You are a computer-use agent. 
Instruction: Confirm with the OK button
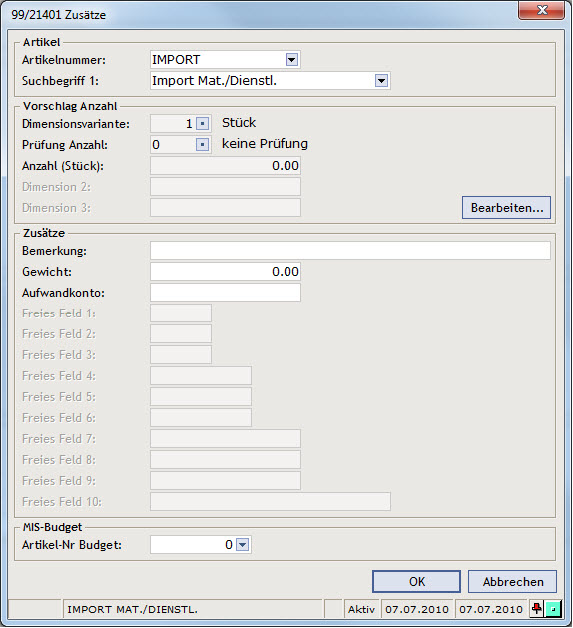tap(416, 582)
